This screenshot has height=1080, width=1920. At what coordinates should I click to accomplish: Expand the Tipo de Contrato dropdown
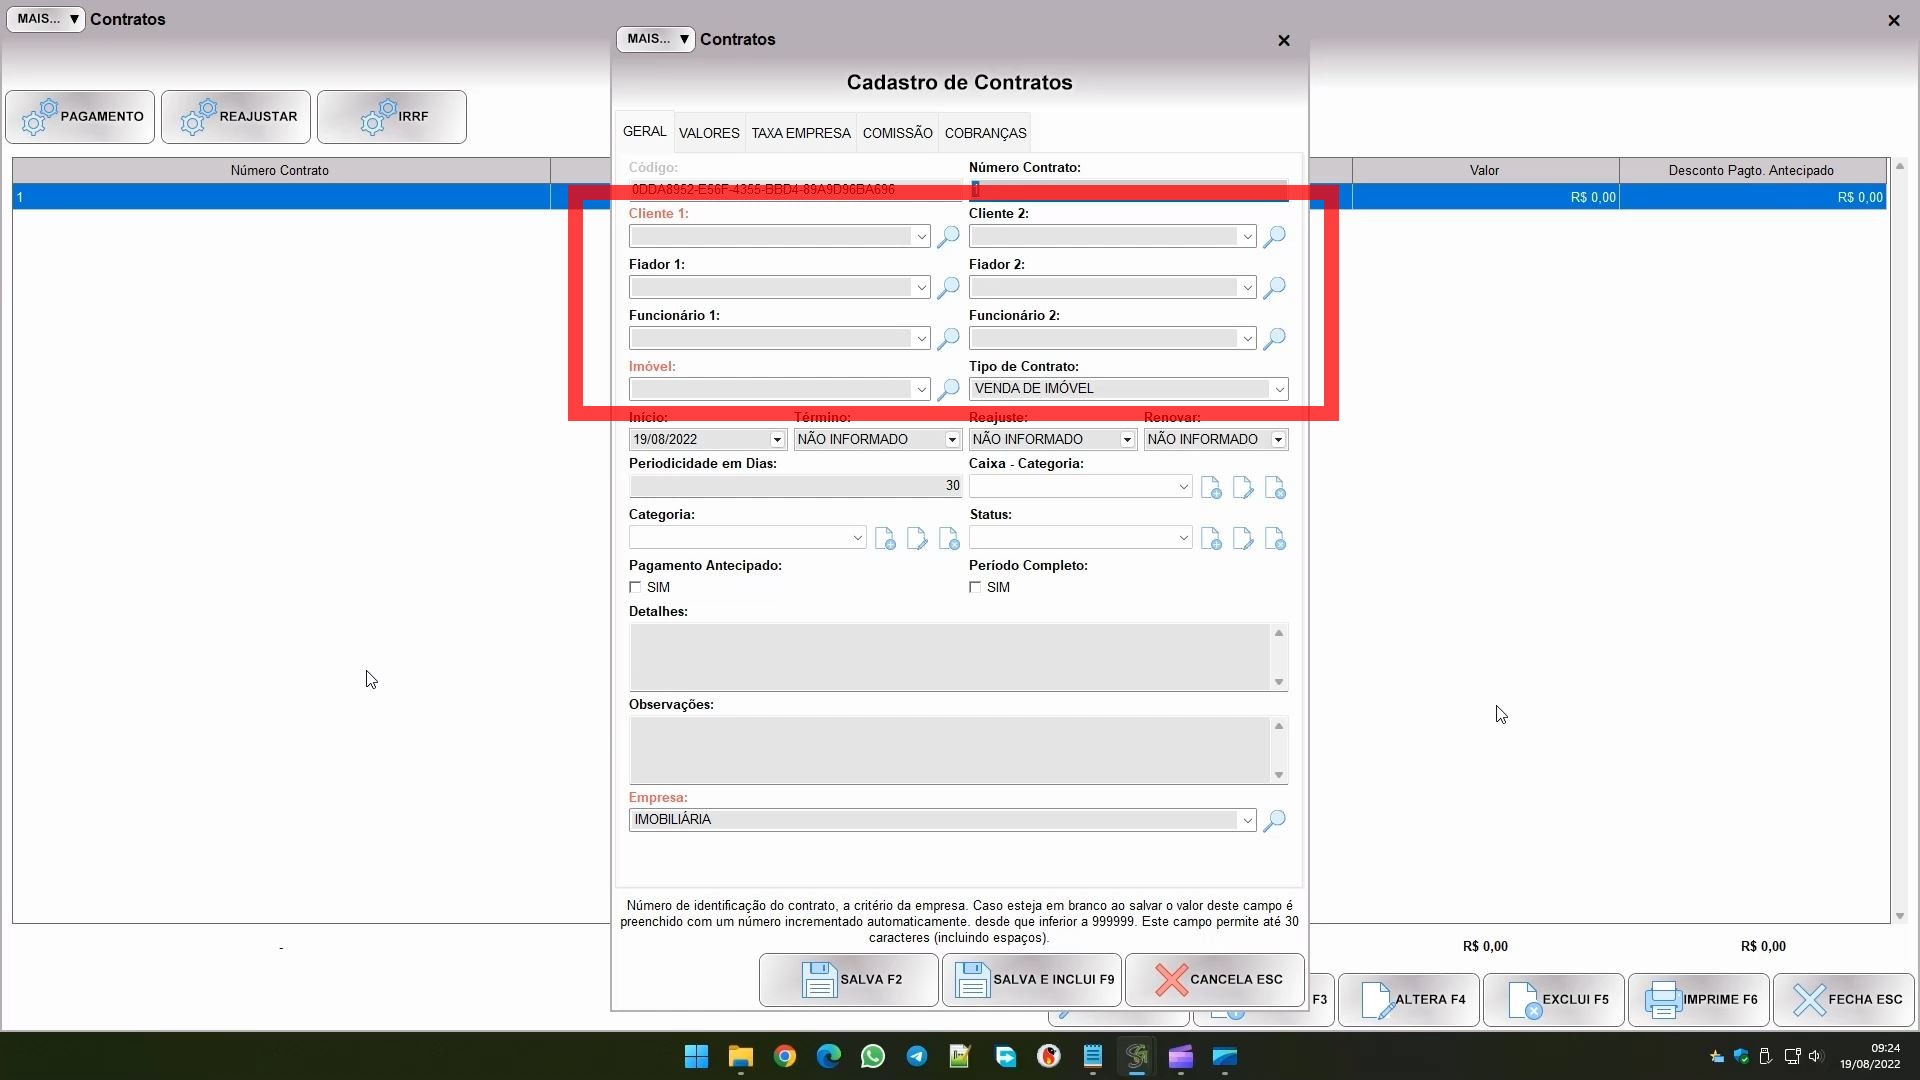(1278, 389)
